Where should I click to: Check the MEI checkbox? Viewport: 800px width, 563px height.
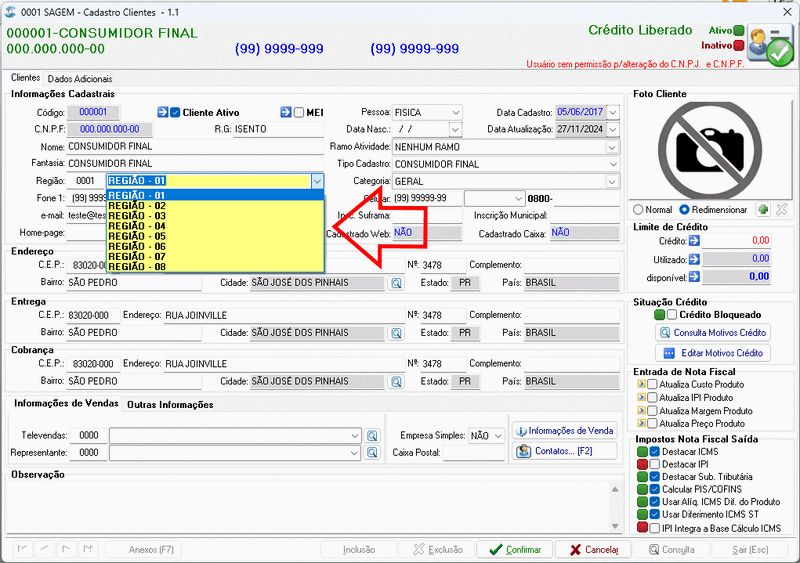(299, 112)
